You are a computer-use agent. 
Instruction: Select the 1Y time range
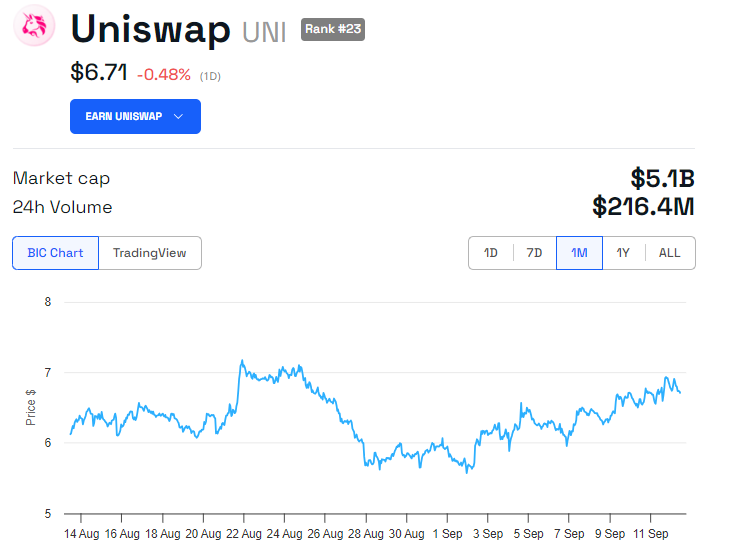coord(623,253)
